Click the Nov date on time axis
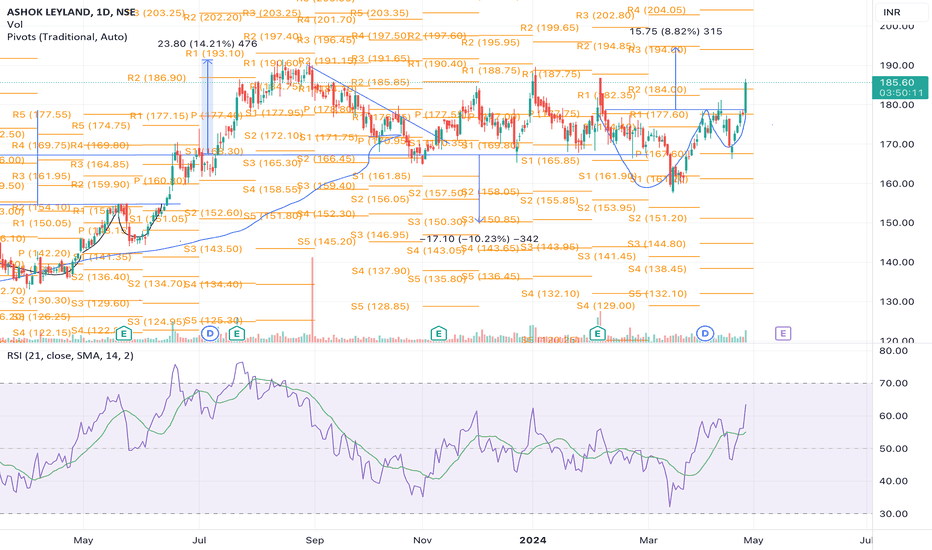The height and width of the screenshot is (550, 932). (x=422, y=540)
